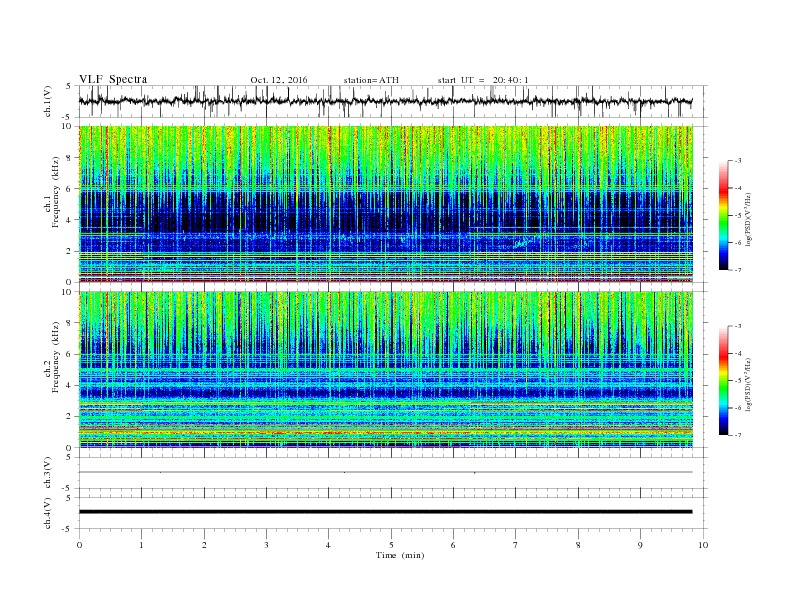Viewport: 792px width, 612px height.
Task: Click the "station=ATH" header label
Action: 371,80
